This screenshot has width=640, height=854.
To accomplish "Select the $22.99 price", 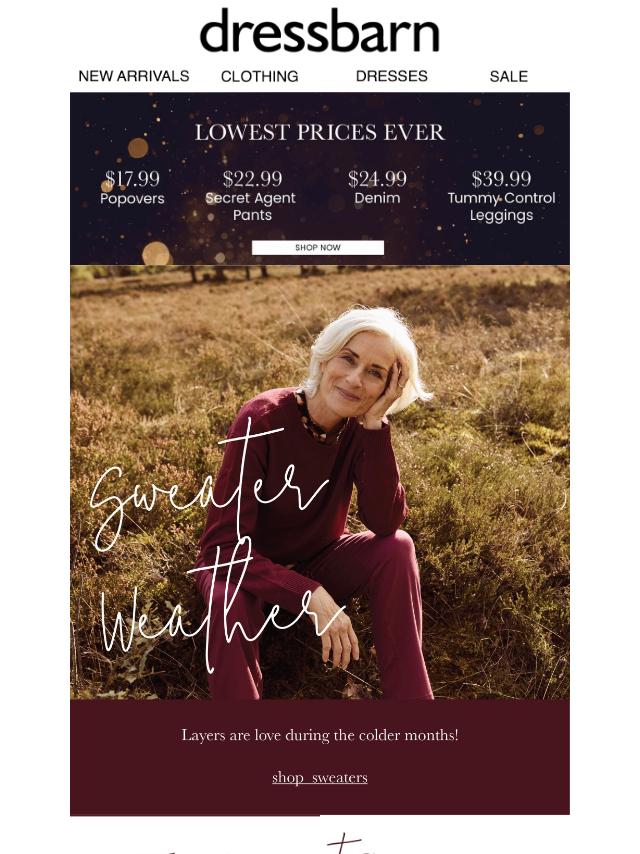I will 252,179.
